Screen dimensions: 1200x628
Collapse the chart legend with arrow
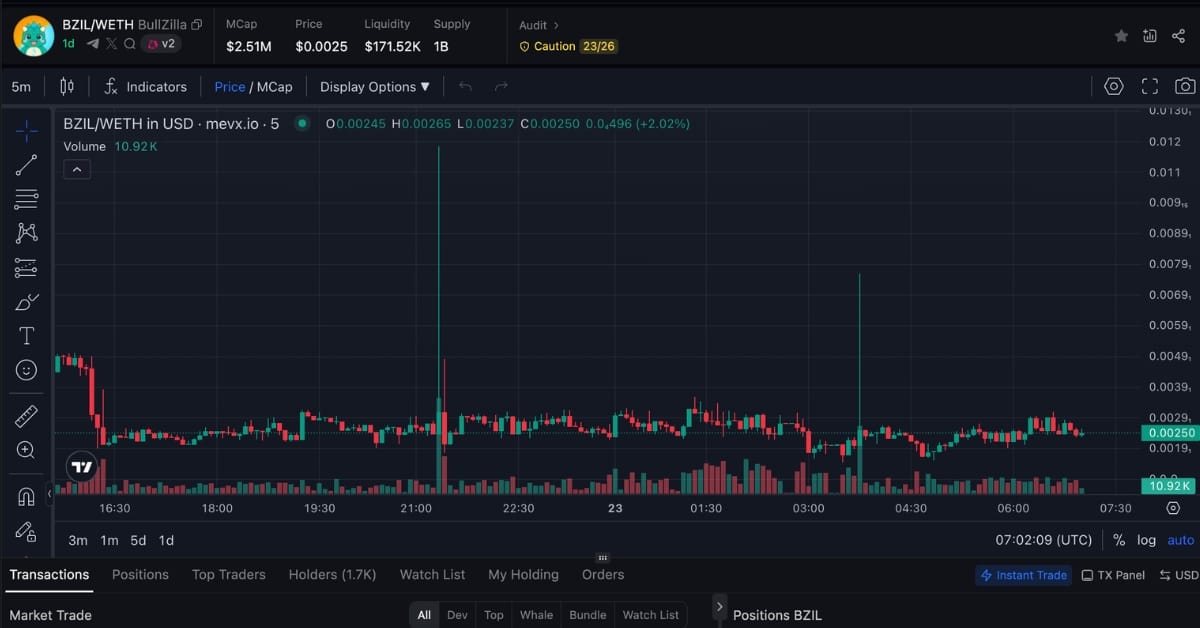(x=76, y=170)
